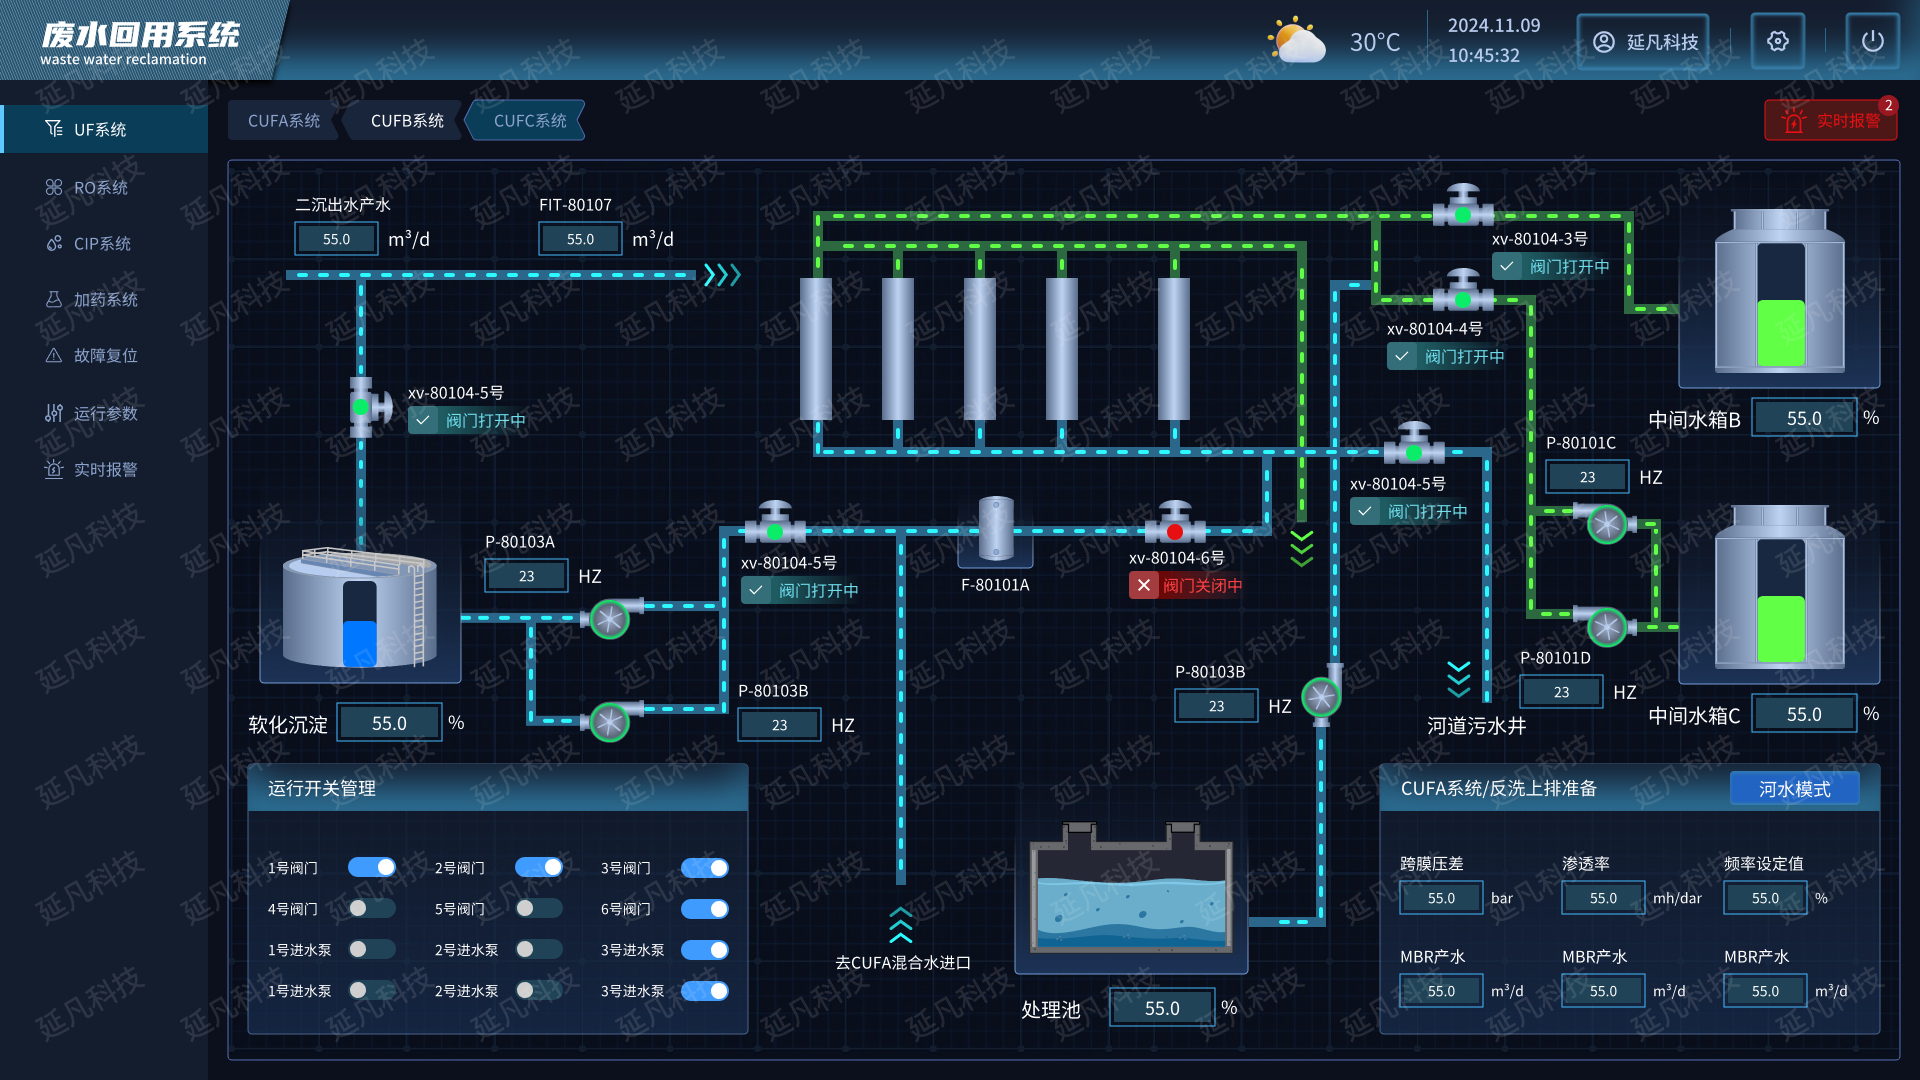Open the RO系统 sidebar section

coord(100,188)
